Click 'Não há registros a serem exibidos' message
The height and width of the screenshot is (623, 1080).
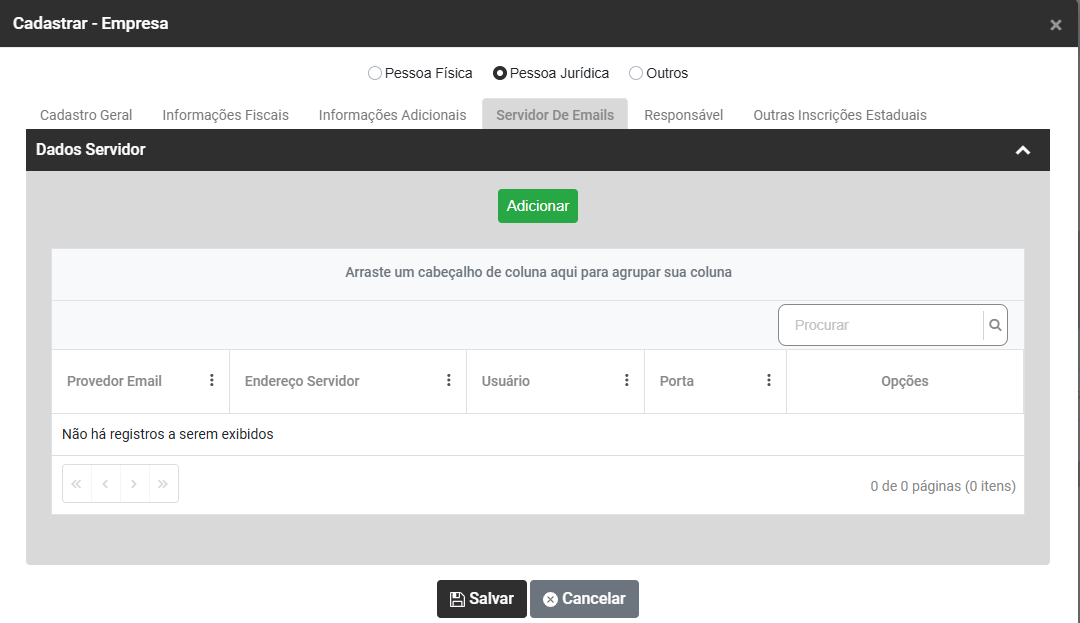point(167,434)
